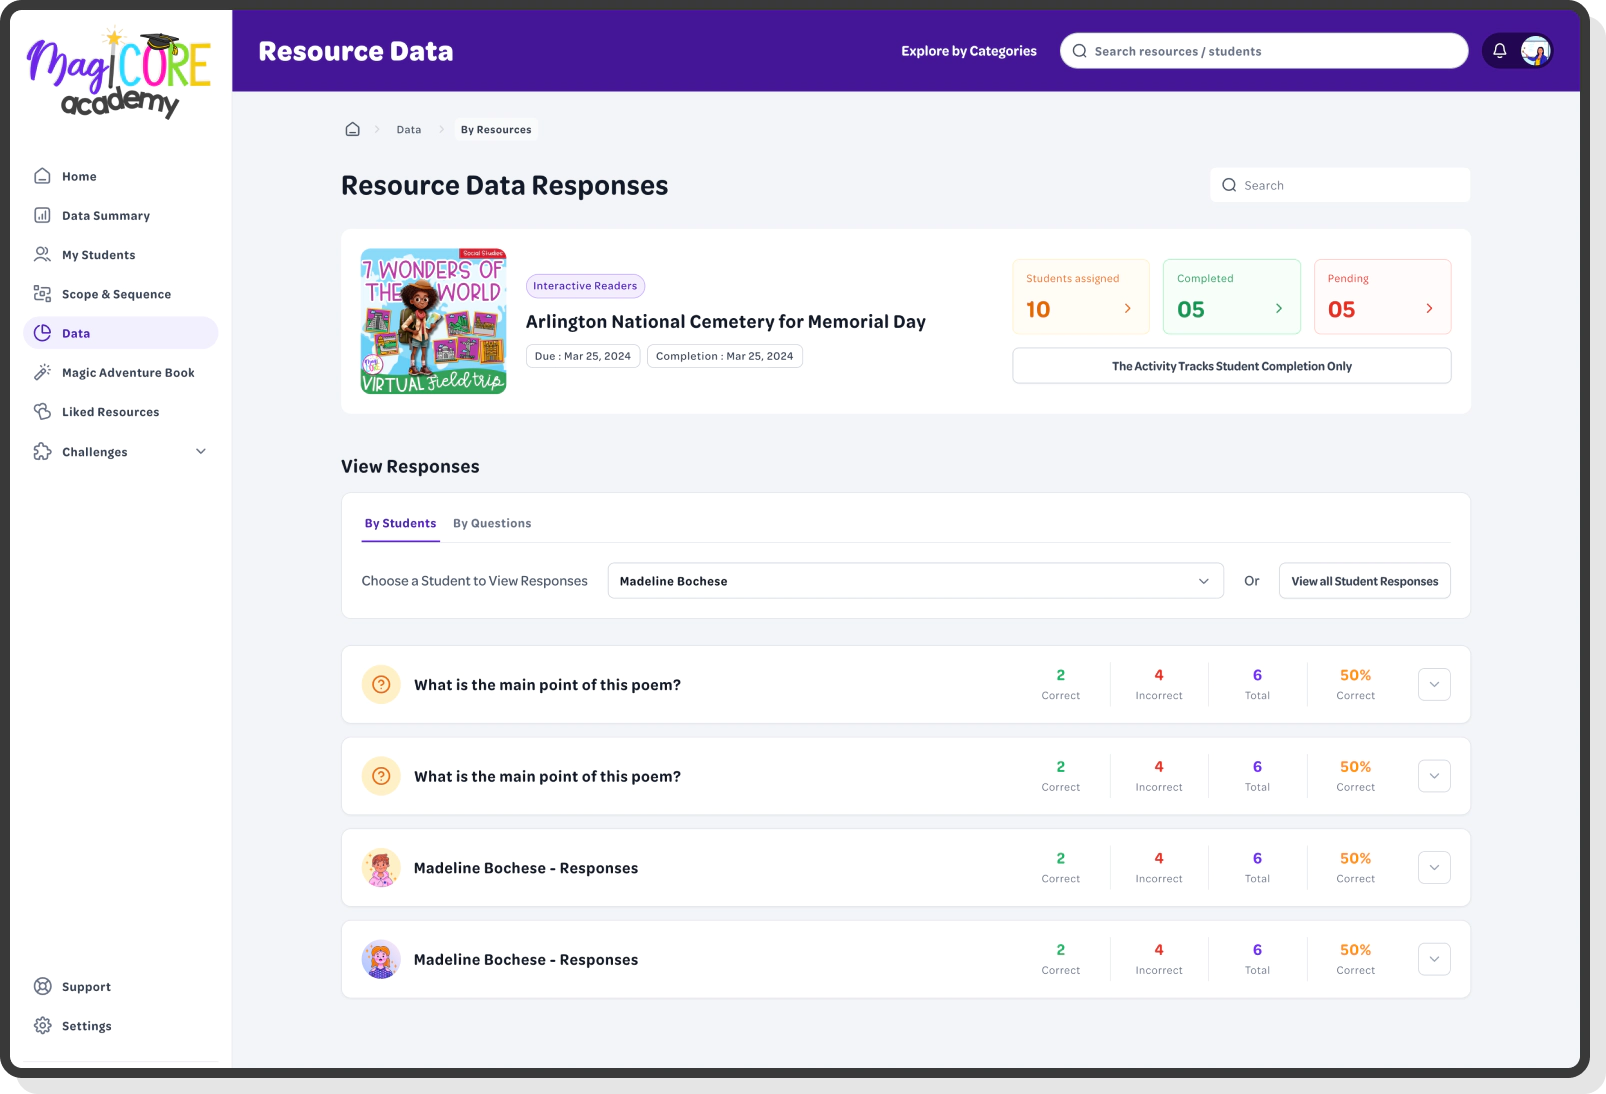The height and width of the screenshot is (1094, 1606).
Task: Click the Magic Adventure Book icon
Action: click(x=43, y=372)
